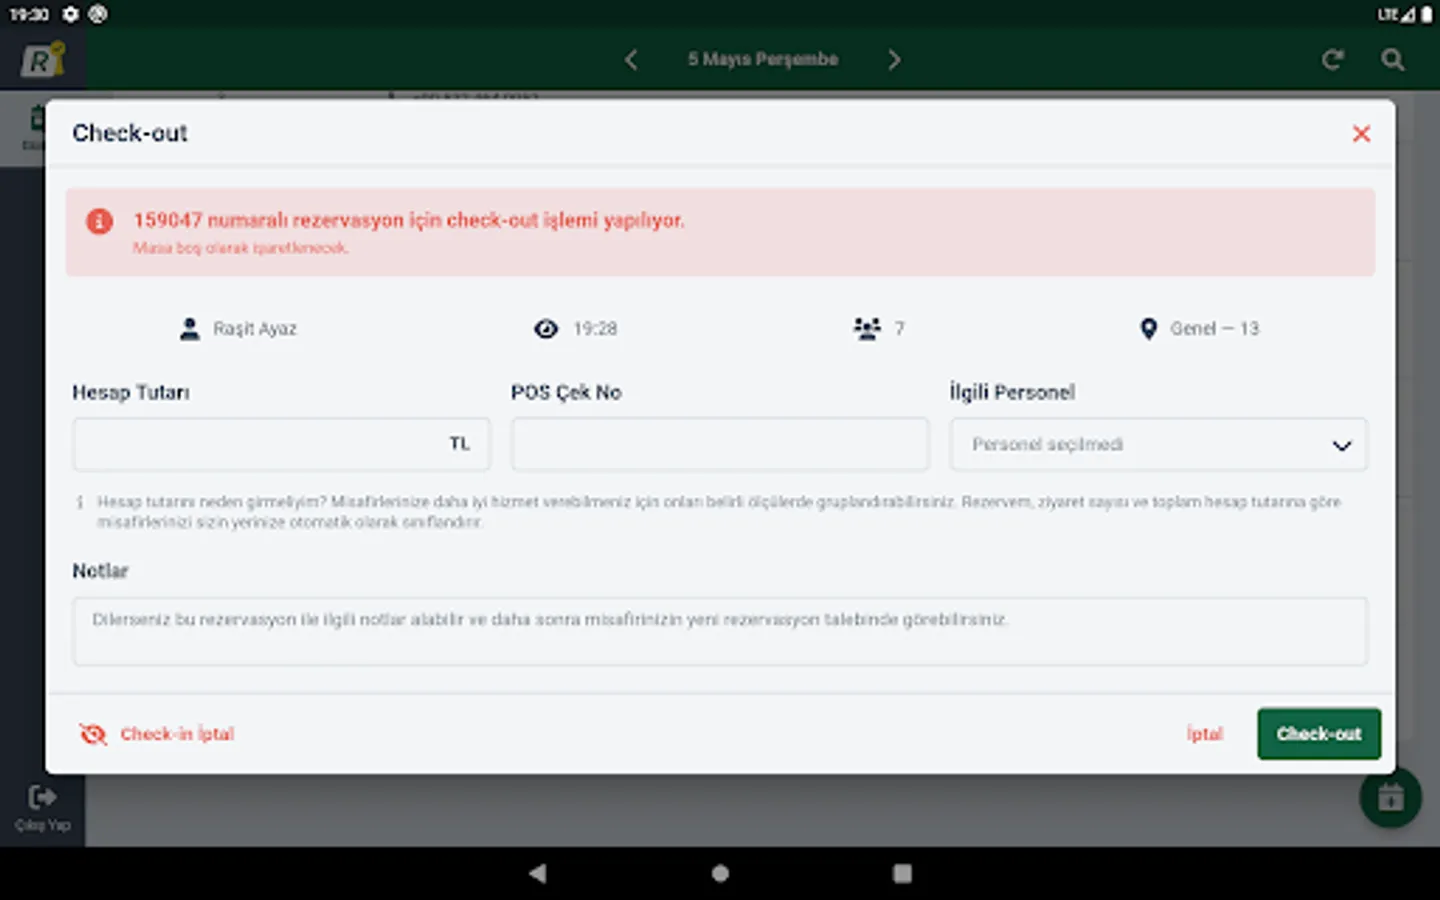Viewport: 1440px width, 900px height.
Task: Click the floating calendar add button
Action: 1390,798
